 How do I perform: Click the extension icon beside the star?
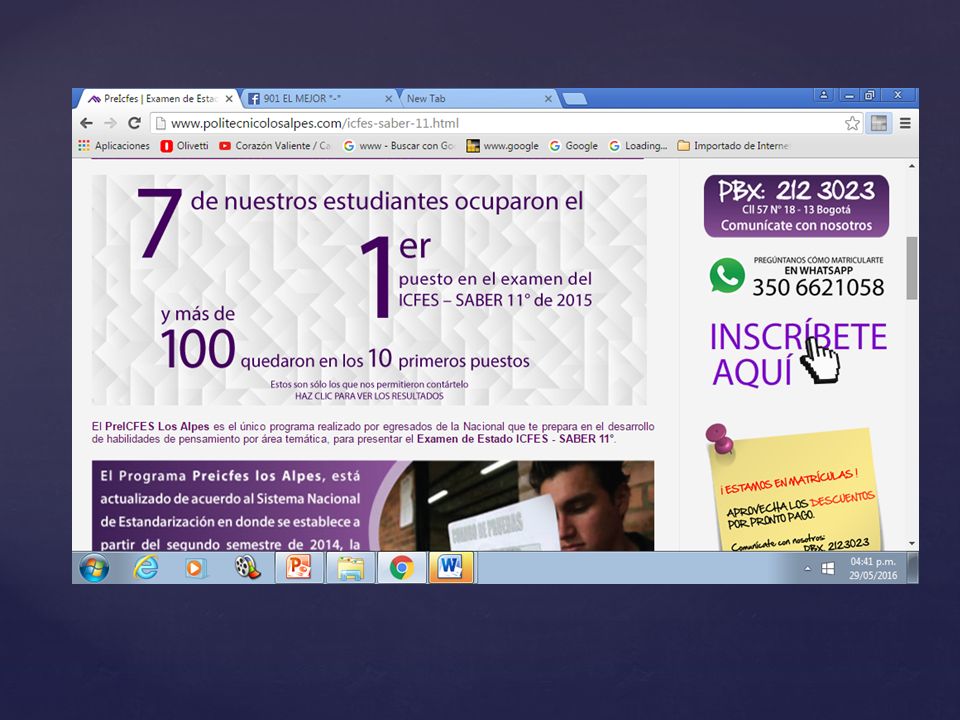coord(879,123)
